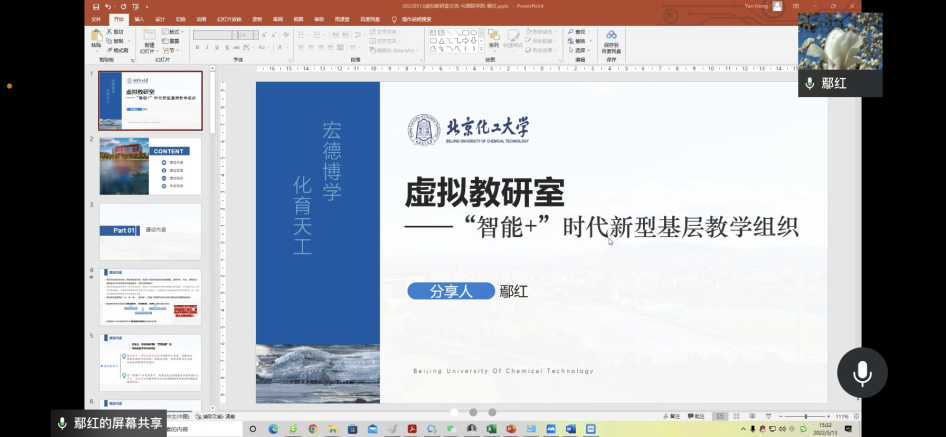Viewport: 946px width, 437px height.
Task: Click the Ribbon Display Options icon
Action: [x=796, y=6]
